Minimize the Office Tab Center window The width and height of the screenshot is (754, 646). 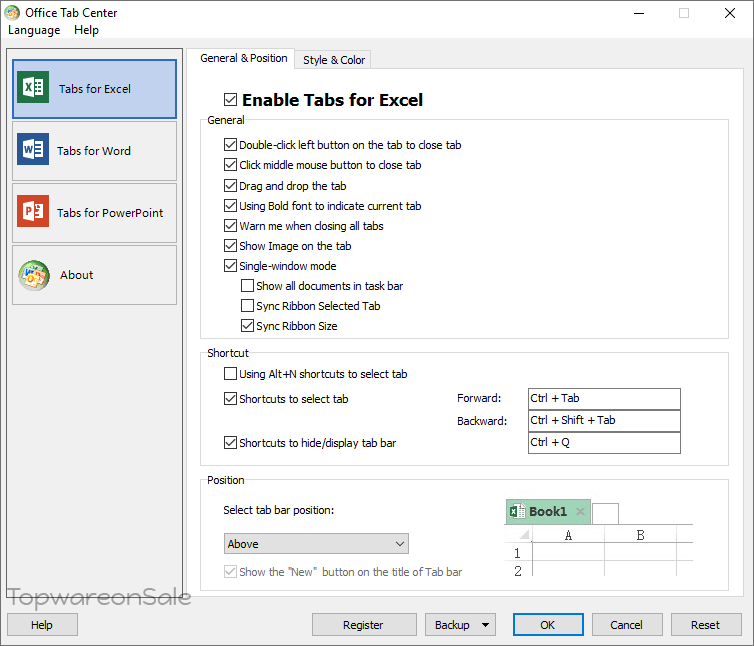click(x=639, y=13)
